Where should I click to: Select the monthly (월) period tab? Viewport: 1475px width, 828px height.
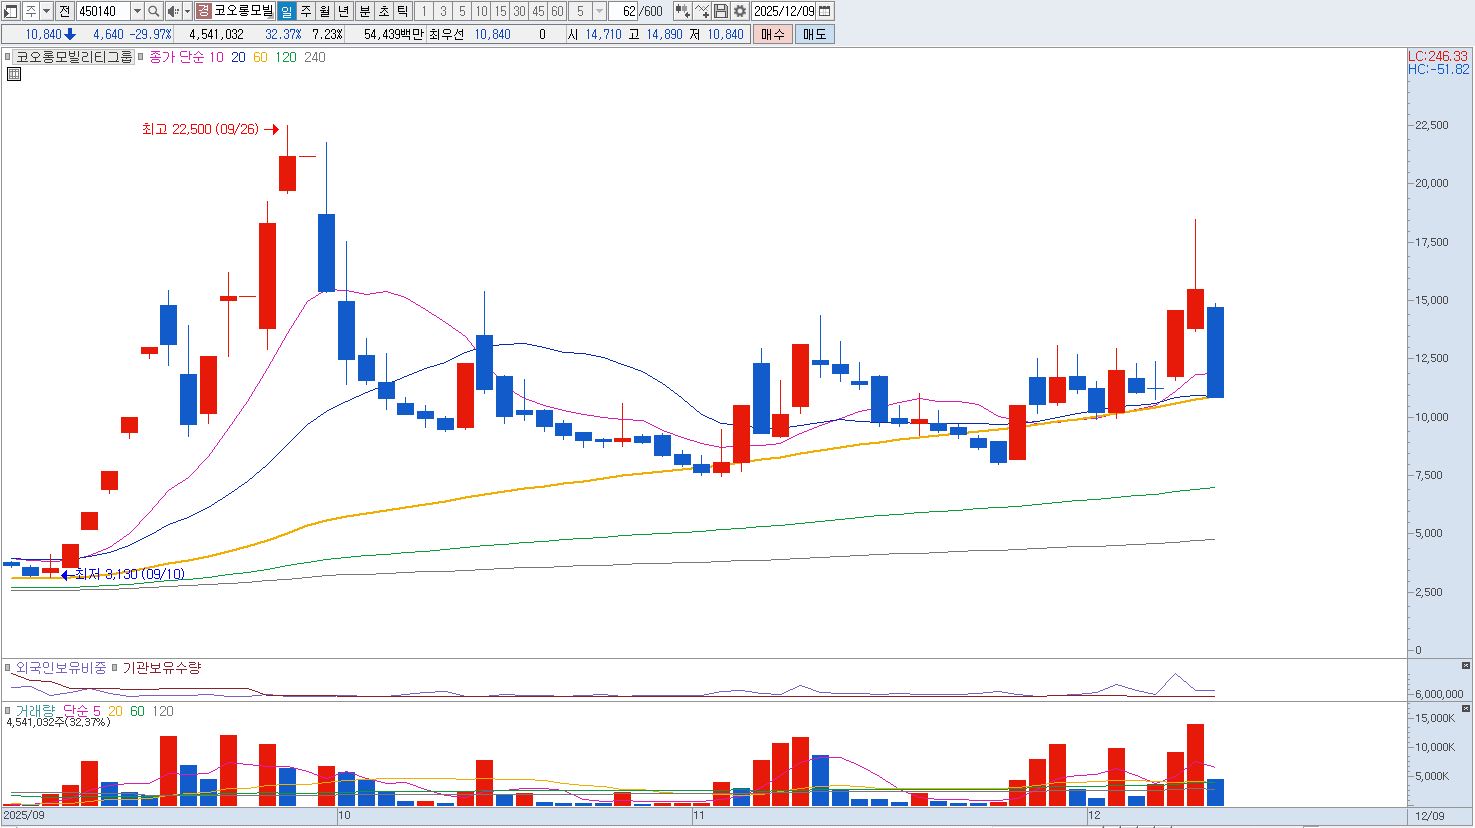coord(325,11)
